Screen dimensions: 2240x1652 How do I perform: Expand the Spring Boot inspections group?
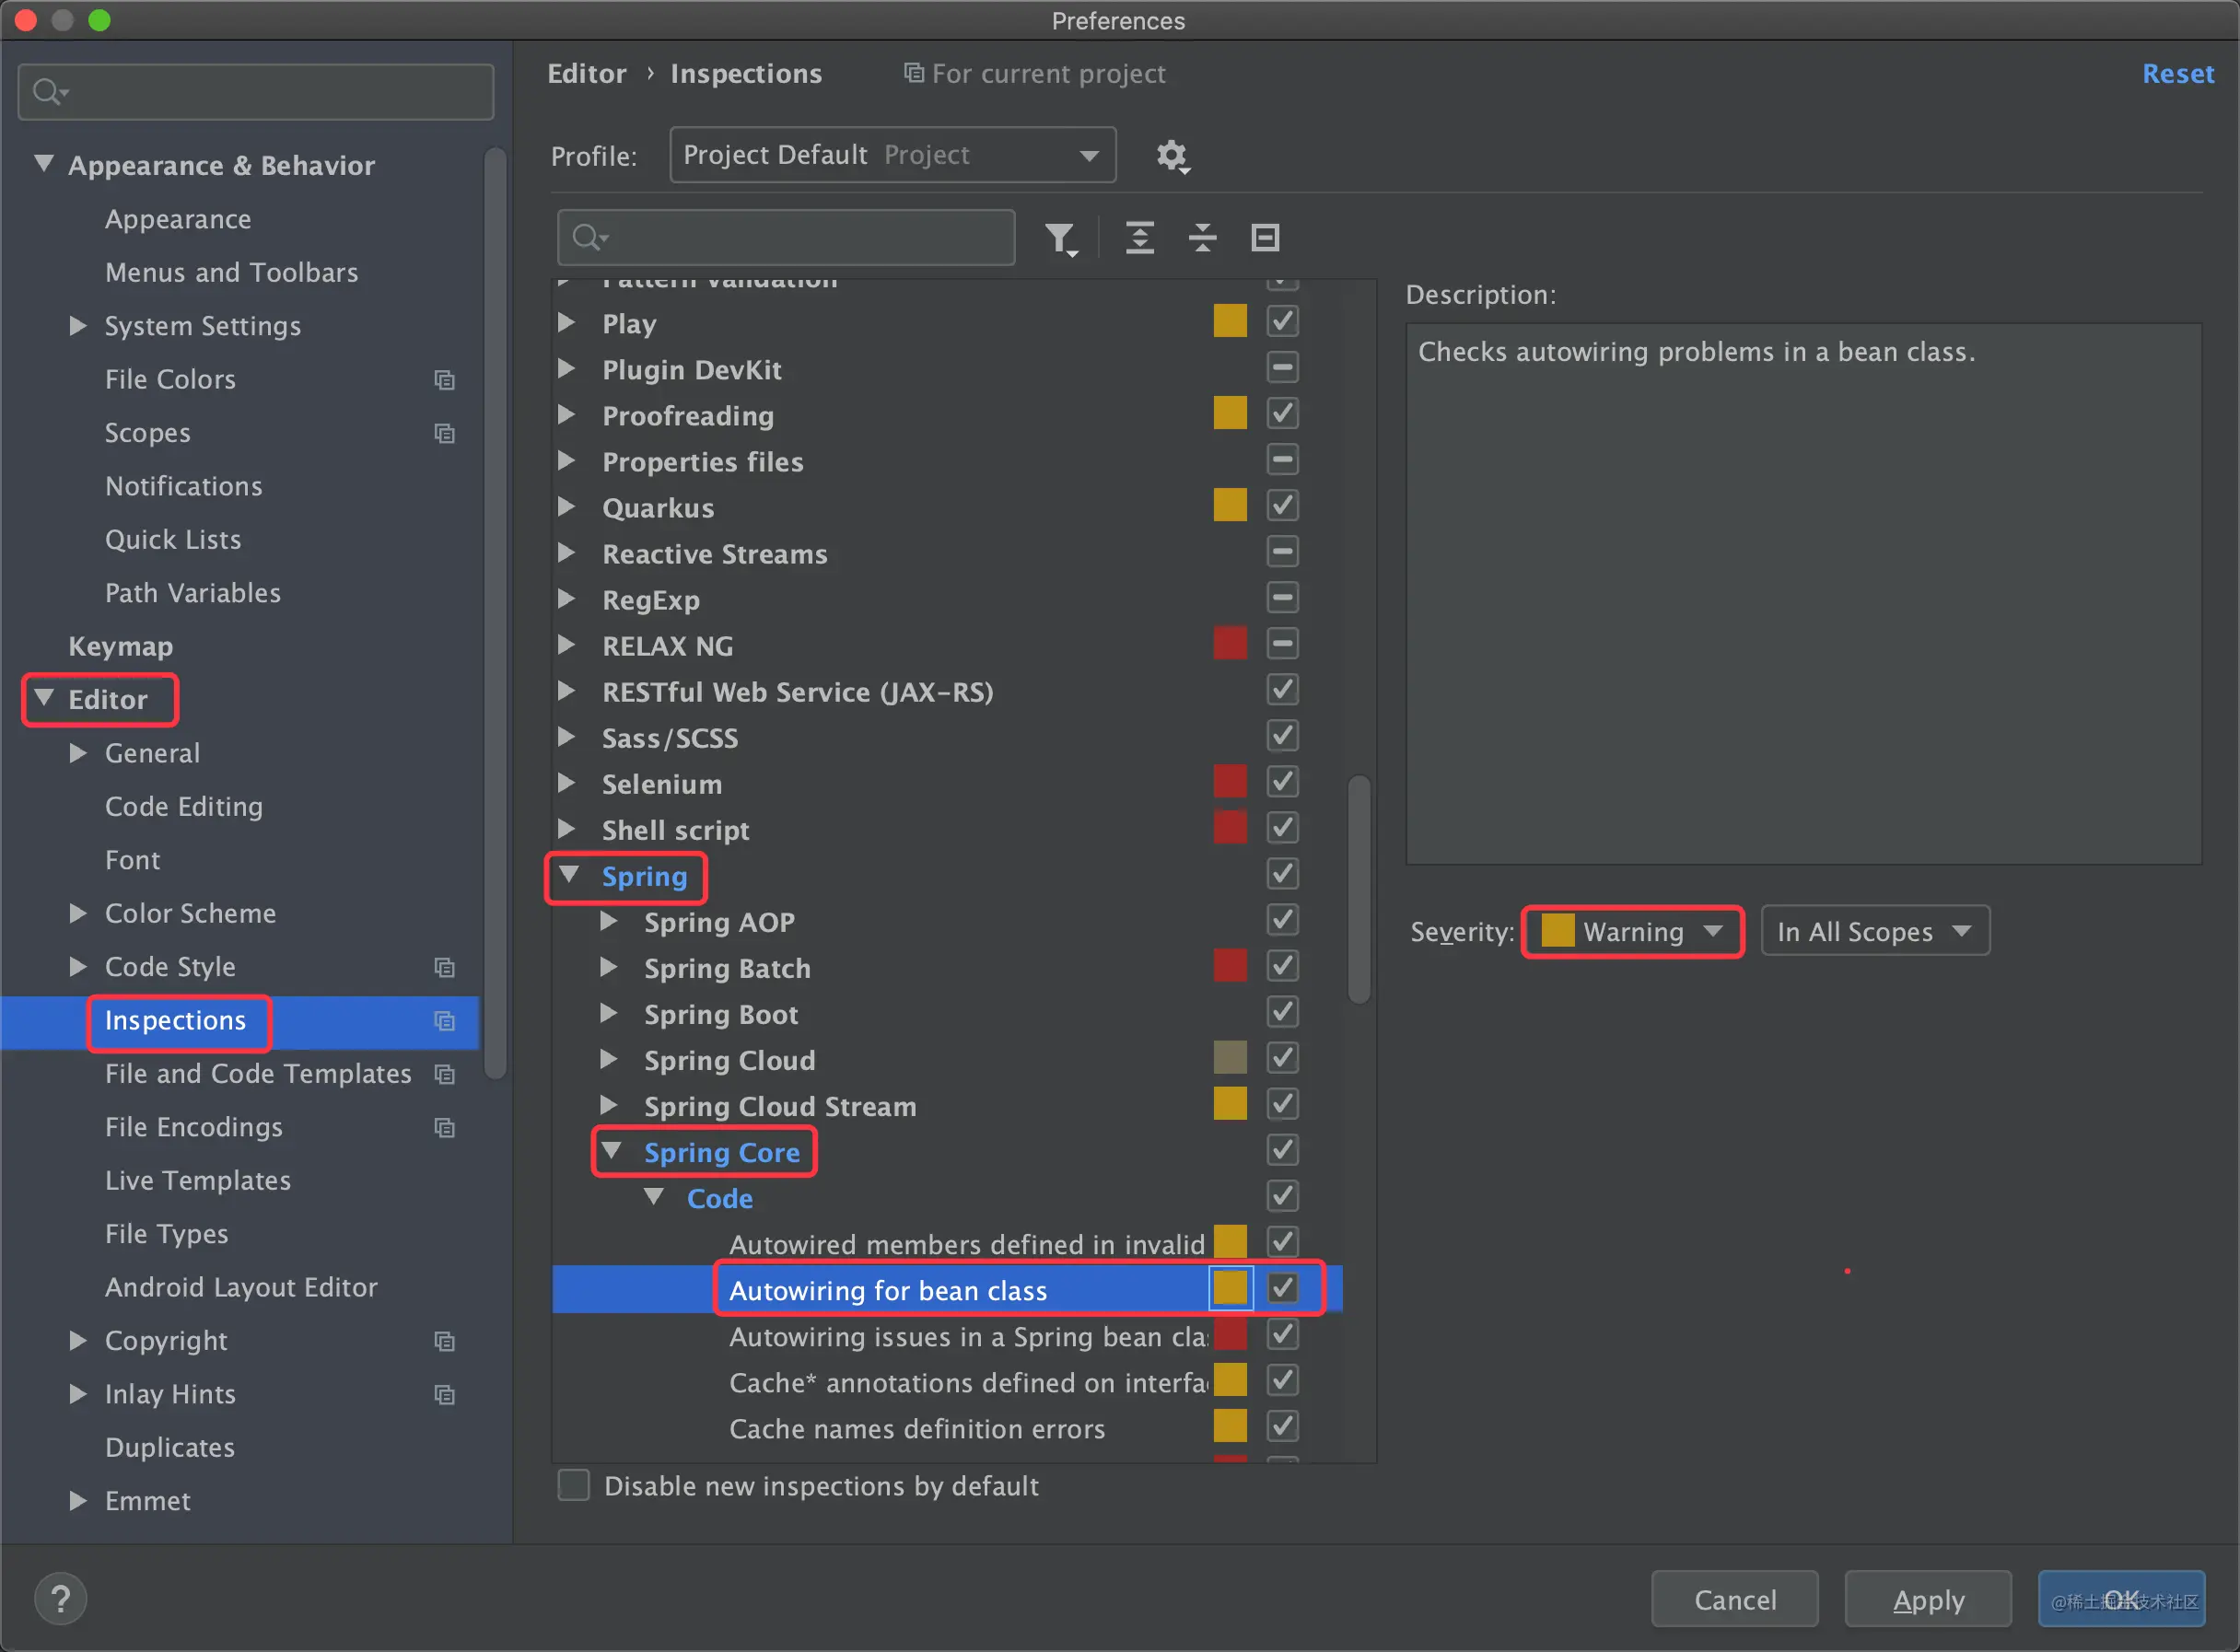(x=608, y=1013)
